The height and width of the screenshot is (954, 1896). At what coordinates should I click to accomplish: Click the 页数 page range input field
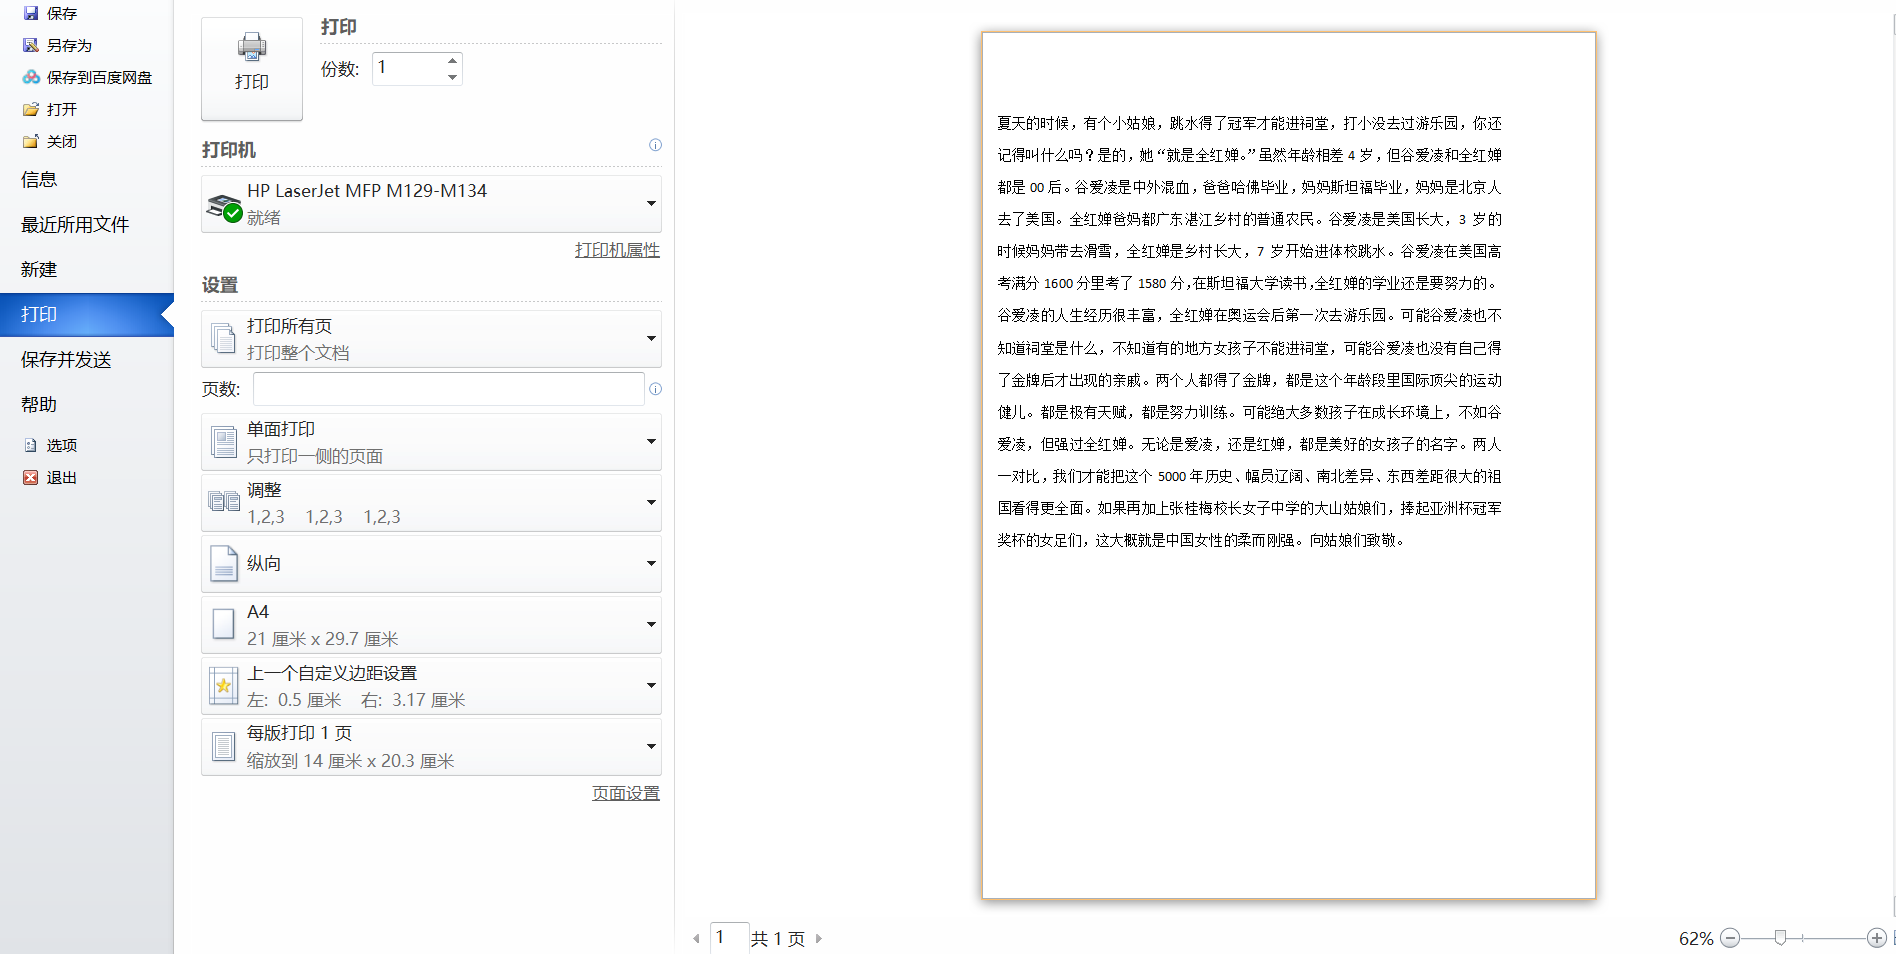(x=449, y=389)
